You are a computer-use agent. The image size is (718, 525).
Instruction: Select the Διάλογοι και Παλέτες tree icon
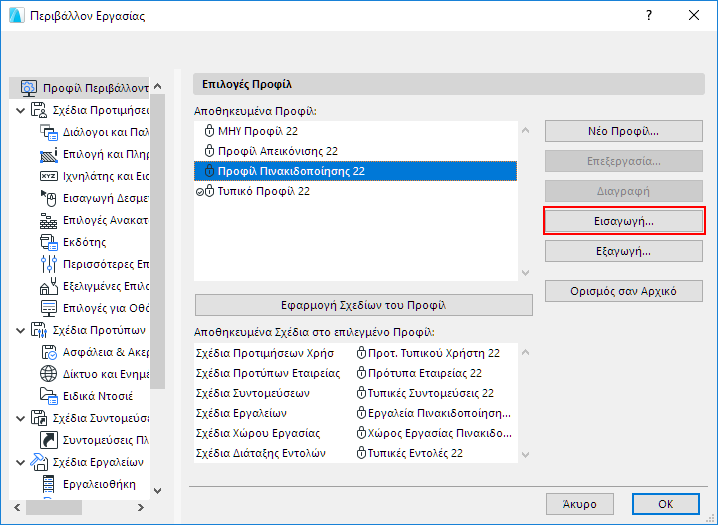pos(49,132)
